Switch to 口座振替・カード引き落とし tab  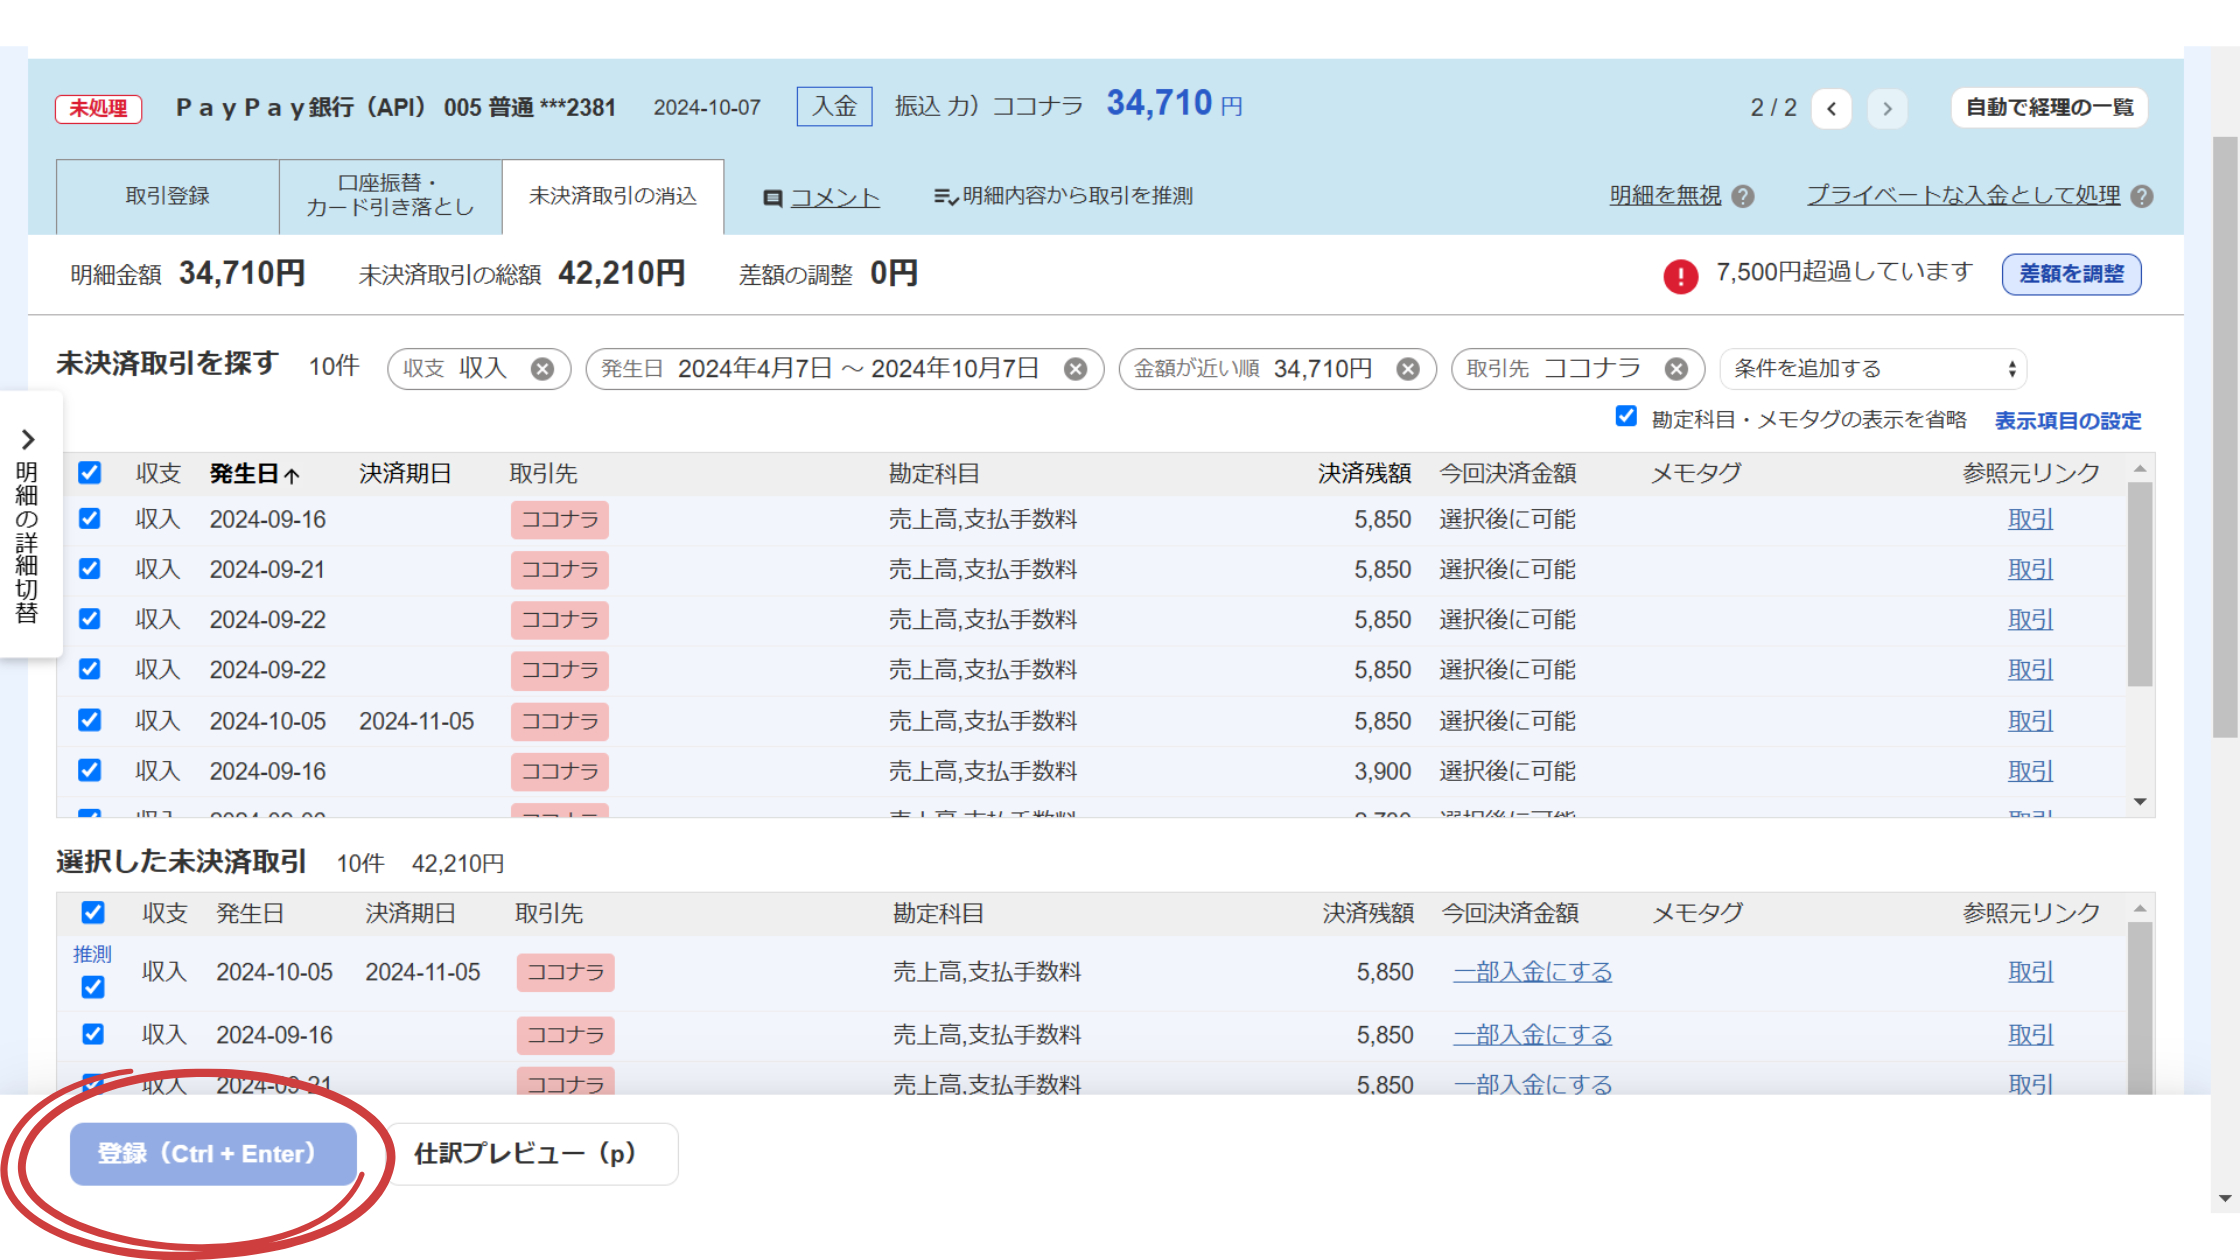pyautogui.click(x=390, y=196)
